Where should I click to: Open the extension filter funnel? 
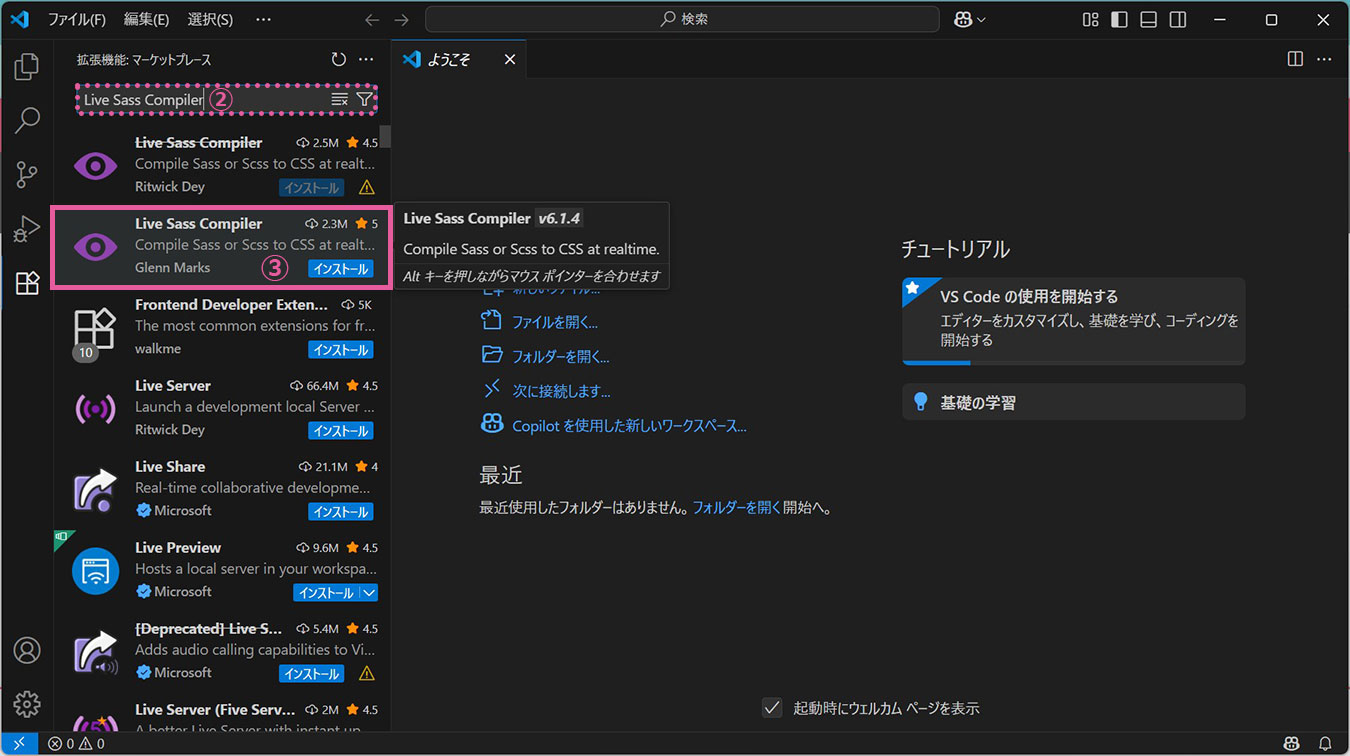pyautogui.click(x=364, y=100)
